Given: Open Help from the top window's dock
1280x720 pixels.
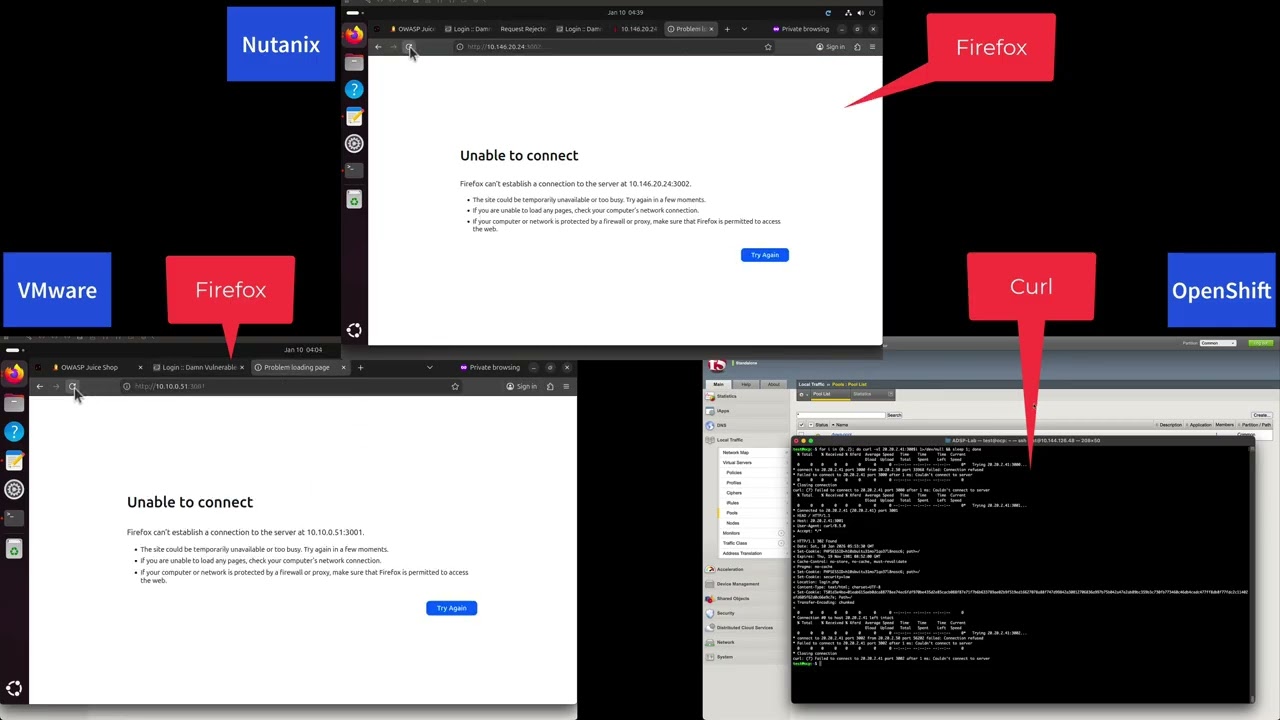Looking at the screenshot, I should pos(354,90).
